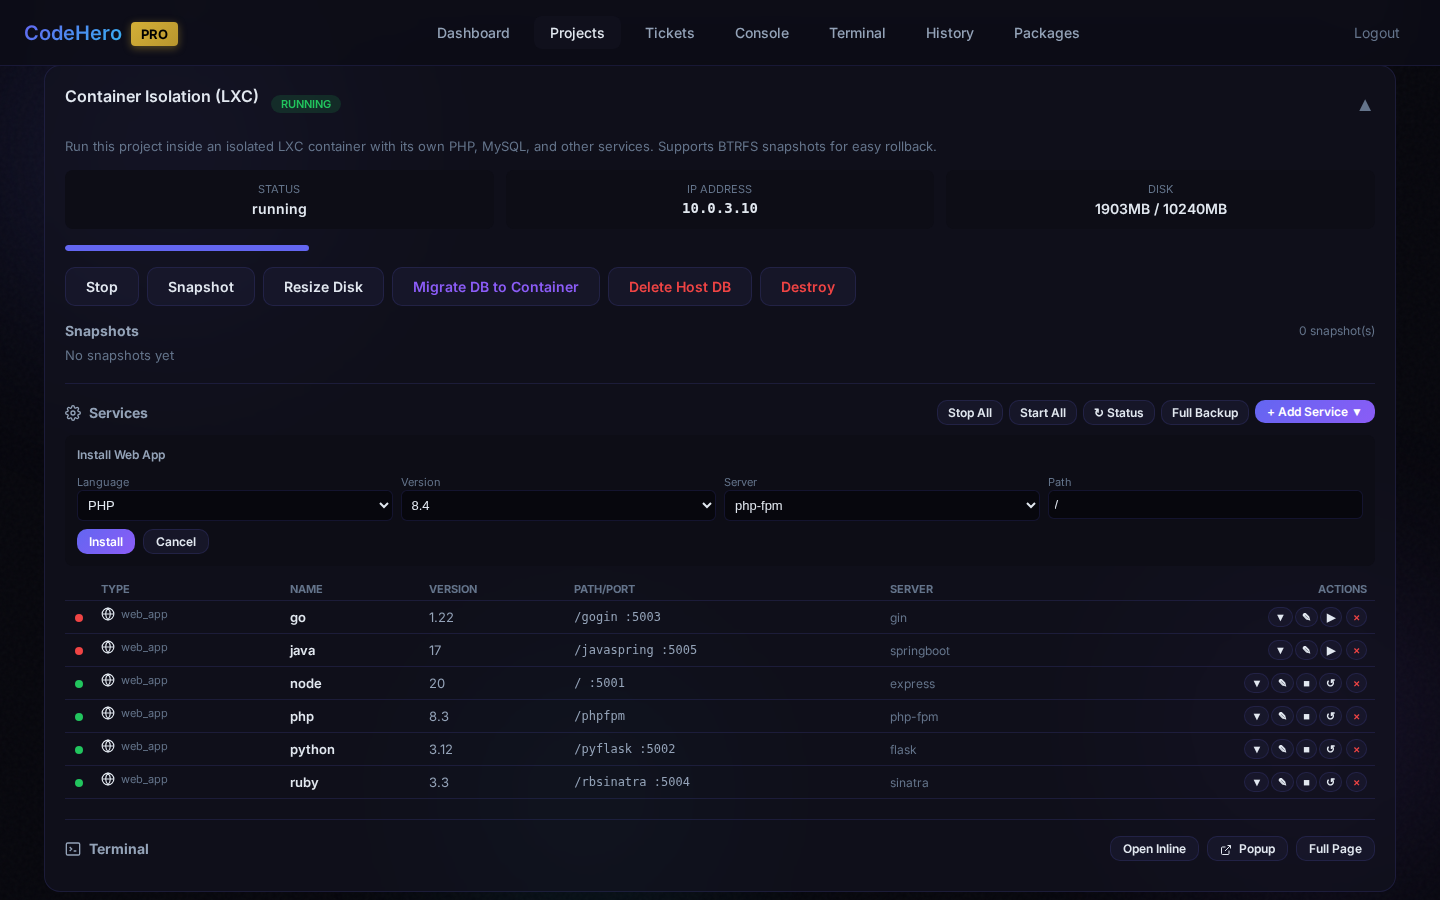Screen dimensions: 1440x900
Task: Edit the java service with pencil icon
Action: pyautogui.click(x=1306, y=651)
